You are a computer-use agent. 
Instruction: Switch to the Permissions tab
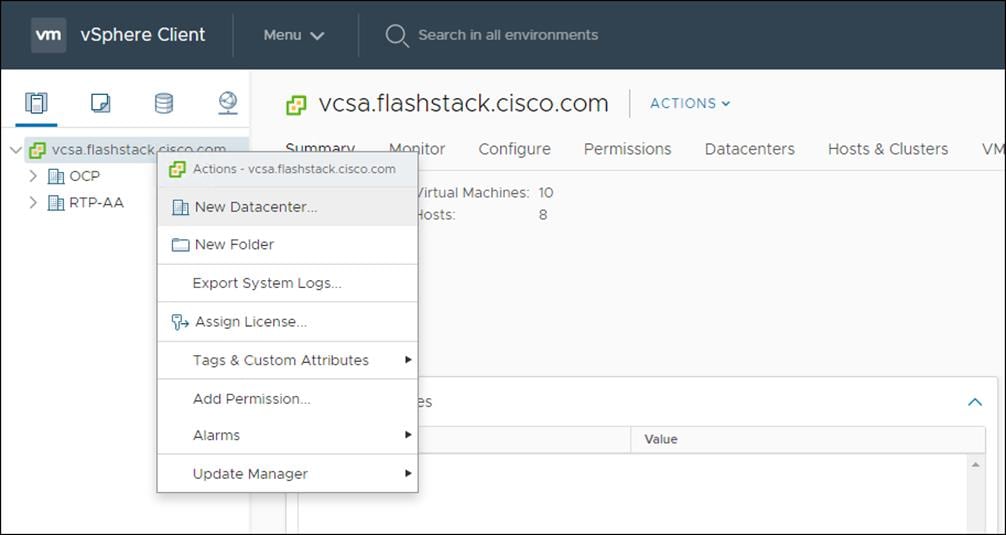click(627, 149)
